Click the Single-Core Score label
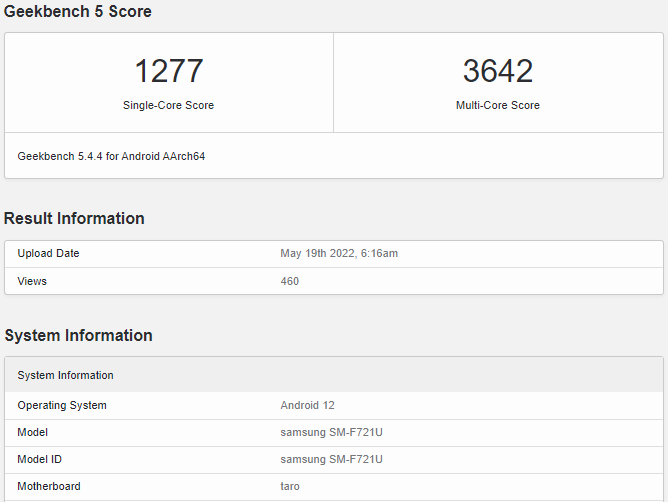The height and width of the screenshot is (502, 668). click(169, 105)
